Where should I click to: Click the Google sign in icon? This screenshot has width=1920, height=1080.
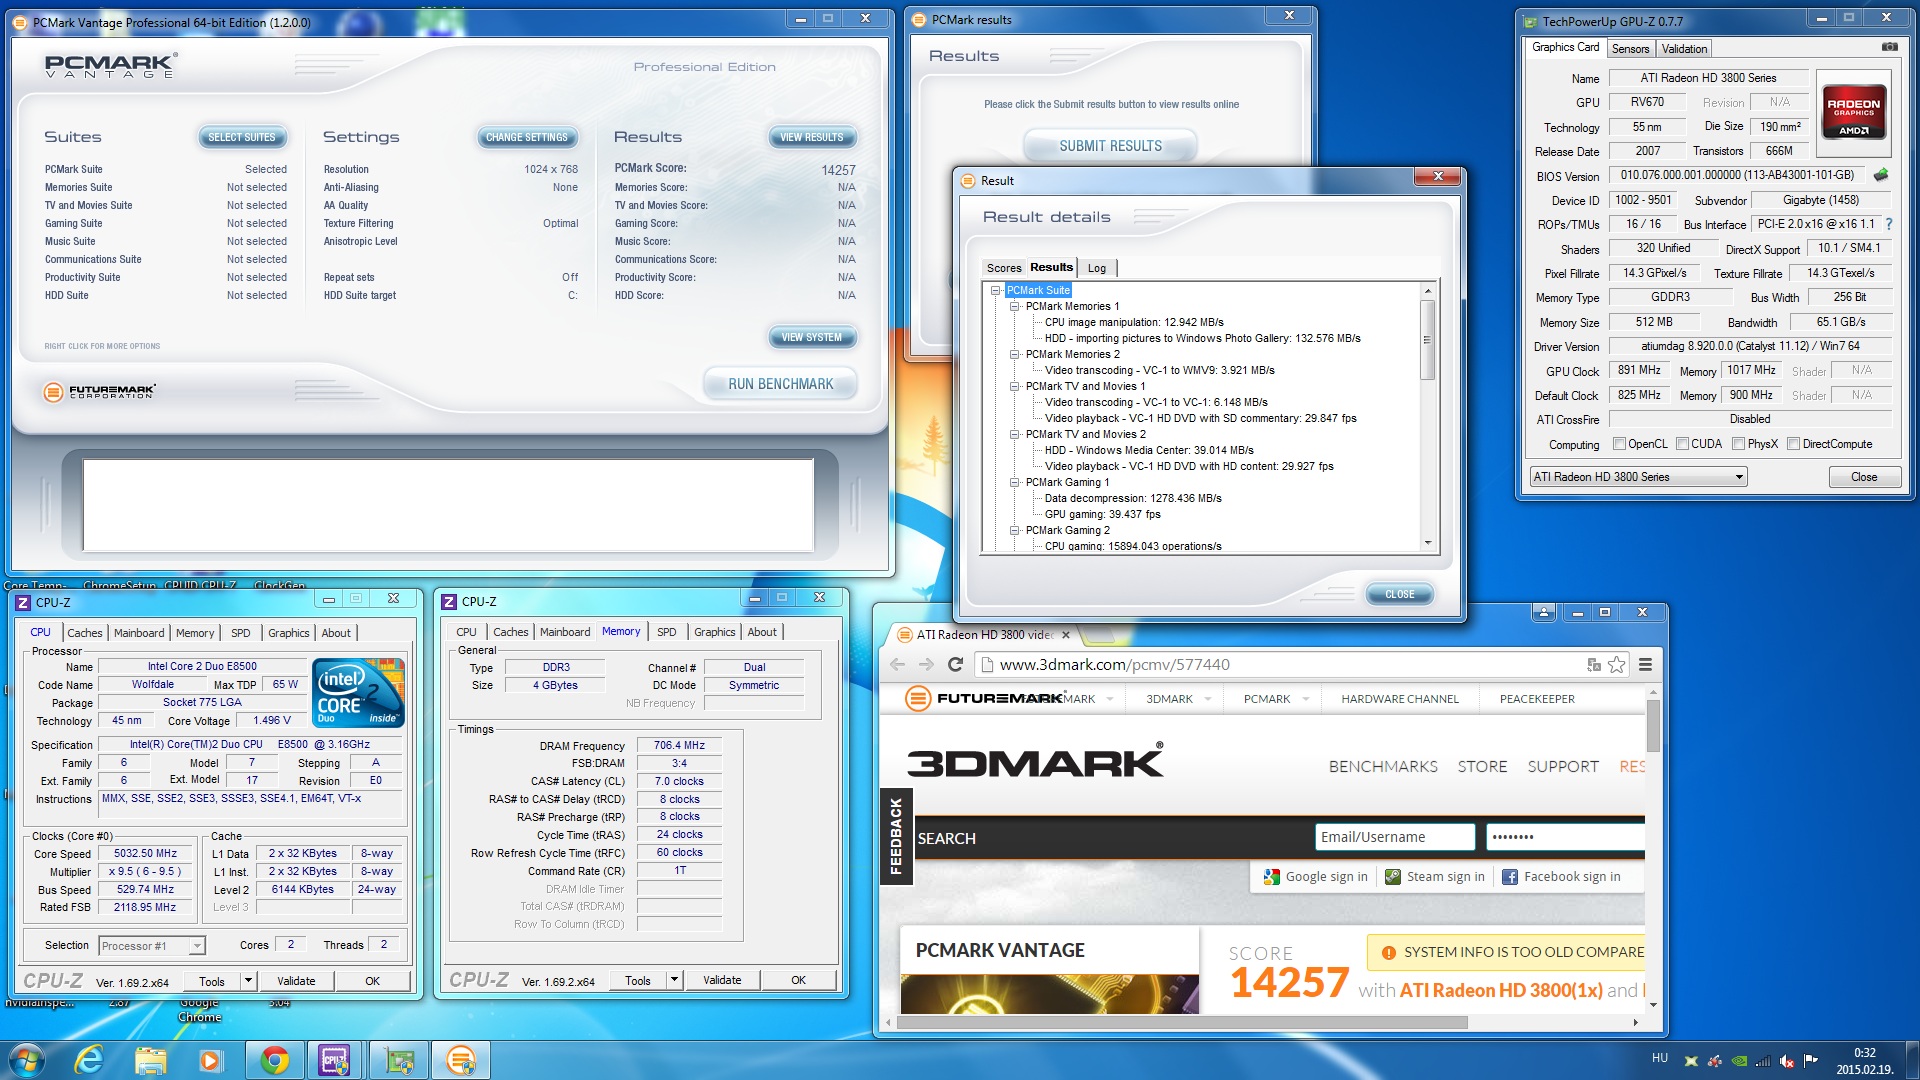pyautogui.click(x=1271, y=877)
